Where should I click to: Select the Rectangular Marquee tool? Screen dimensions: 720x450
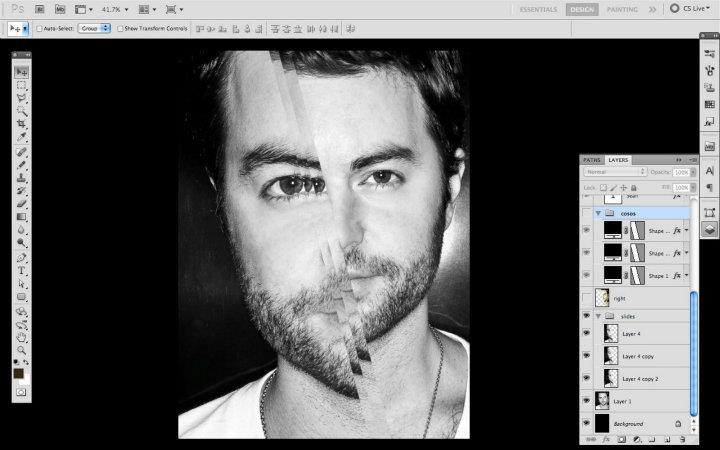click(x=21, y=85)
